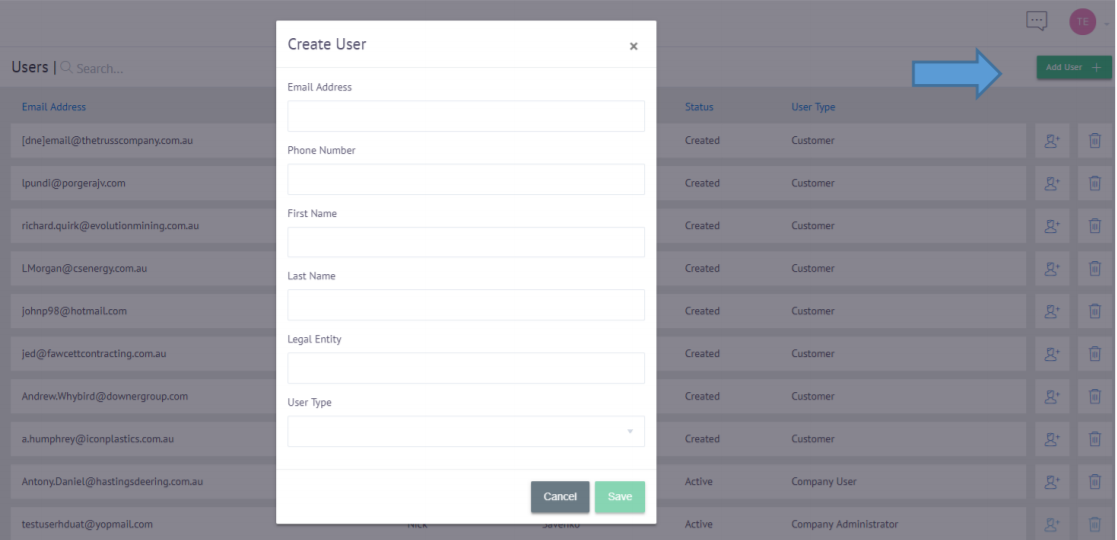
Task: Click trash icon for LMorgan@csenergy.com.au row
Action: pyautogui.click(x=1094, y=268)
